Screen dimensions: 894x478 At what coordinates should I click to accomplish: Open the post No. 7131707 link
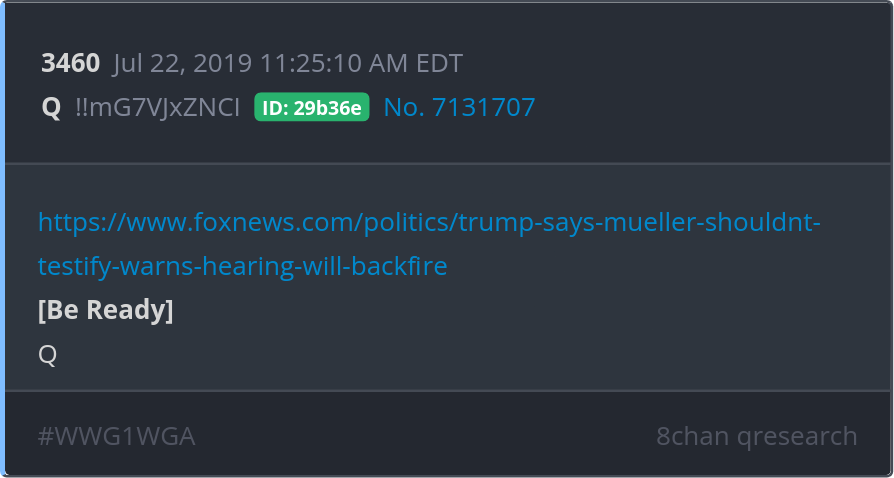tap(460, 107)
